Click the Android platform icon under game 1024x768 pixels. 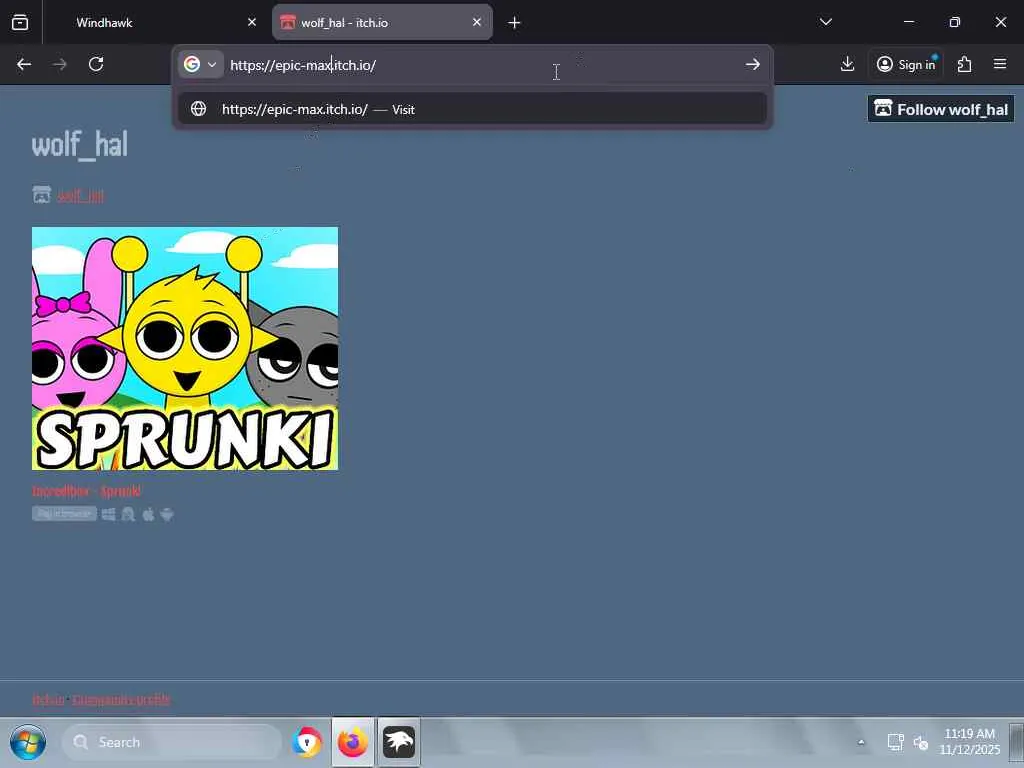click(x=167, y=514)
